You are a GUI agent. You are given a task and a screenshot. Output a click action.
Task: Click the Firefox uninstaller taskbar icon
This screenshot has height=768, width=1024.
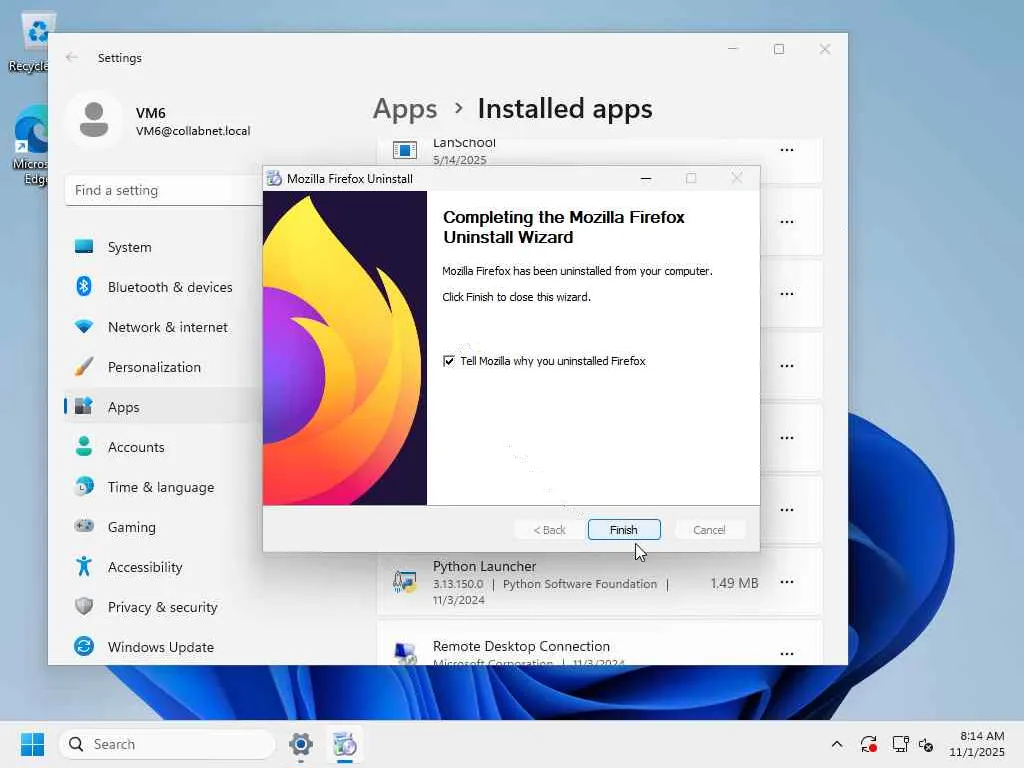(344, 744)
